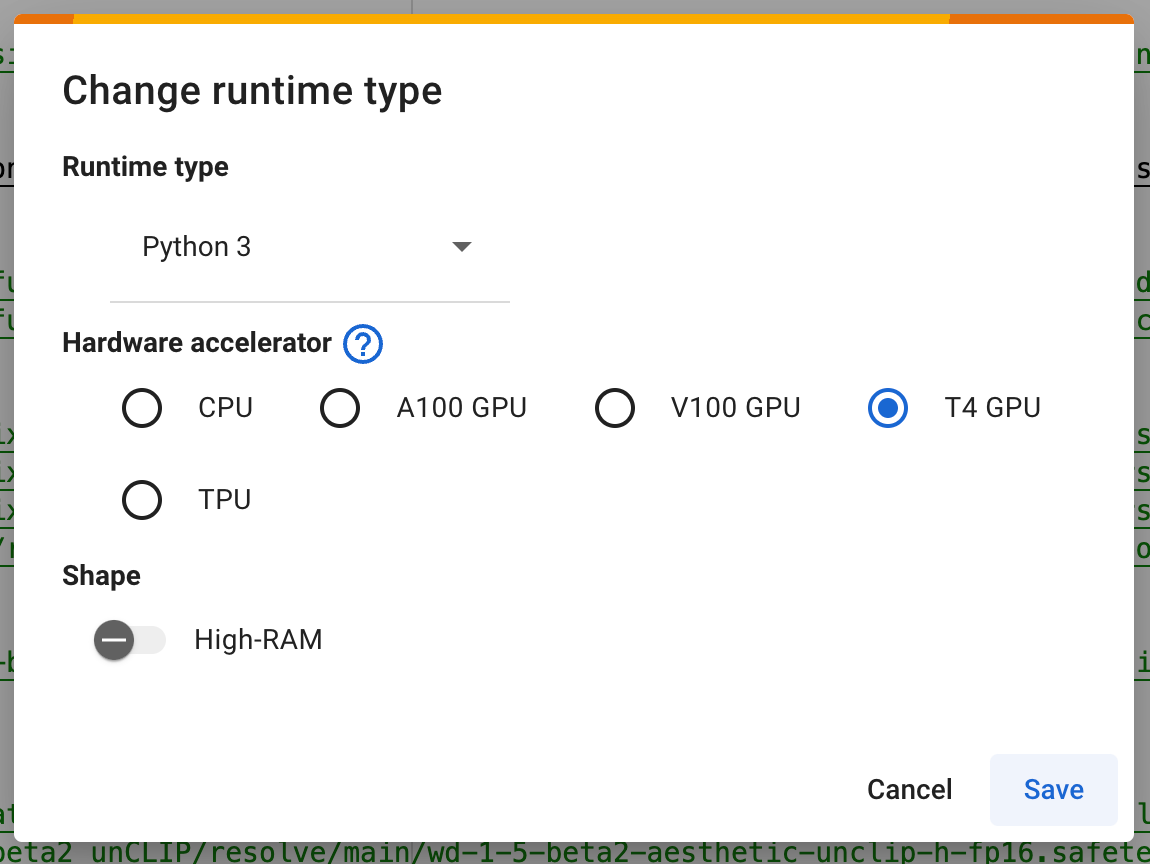Select the CPU hardware accelerator
1150x864 pixels.
(x=142, y=408)
